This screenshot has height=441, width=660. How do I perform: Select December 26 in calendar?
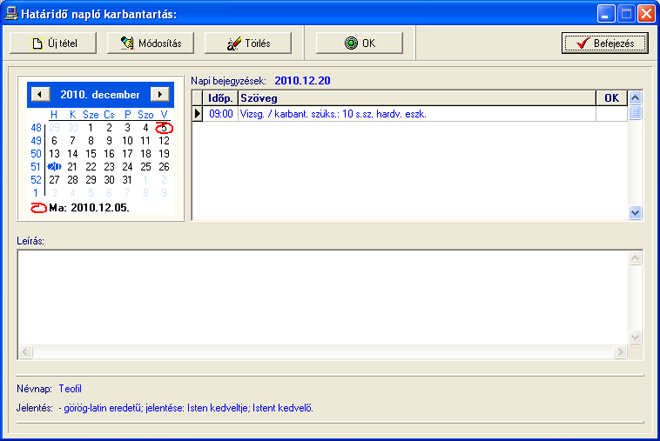[164, 167]
